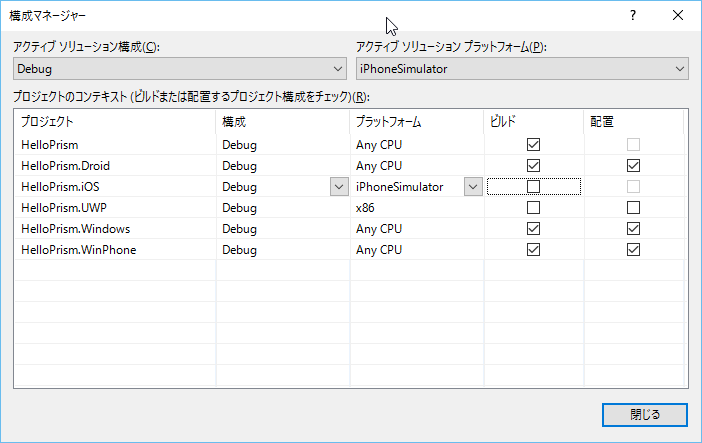Open the active solution platform iPhoneSimulator dropdown
This screenshot has width=702, height=443.
[x=522, y=69]
